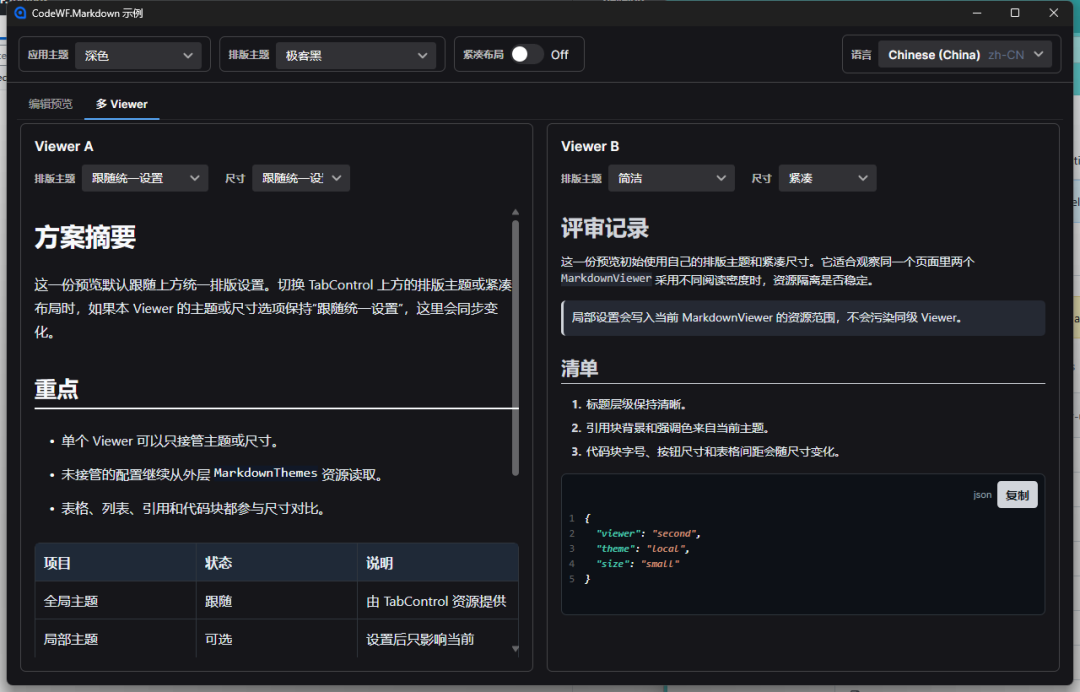Image resolution: width=1080 pixels, height=692 pixels.
Task: Toggle the 紧凑布局 switch
Action: 527,54
